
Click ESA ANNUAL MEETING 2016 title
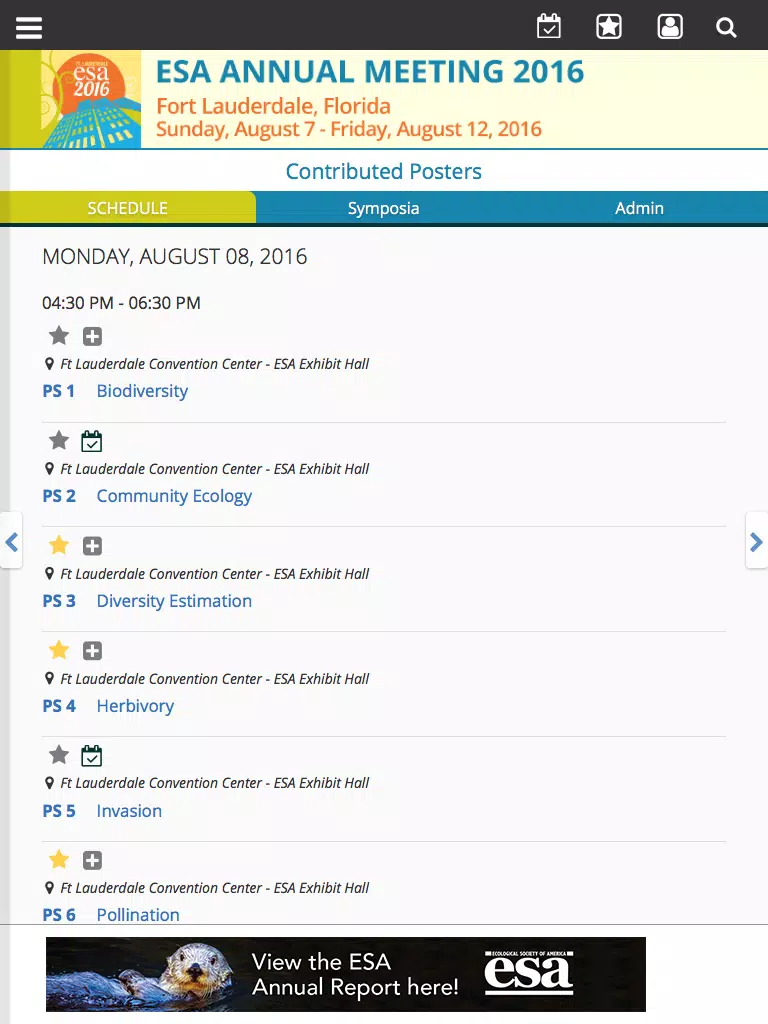click(x=370, y=71)
